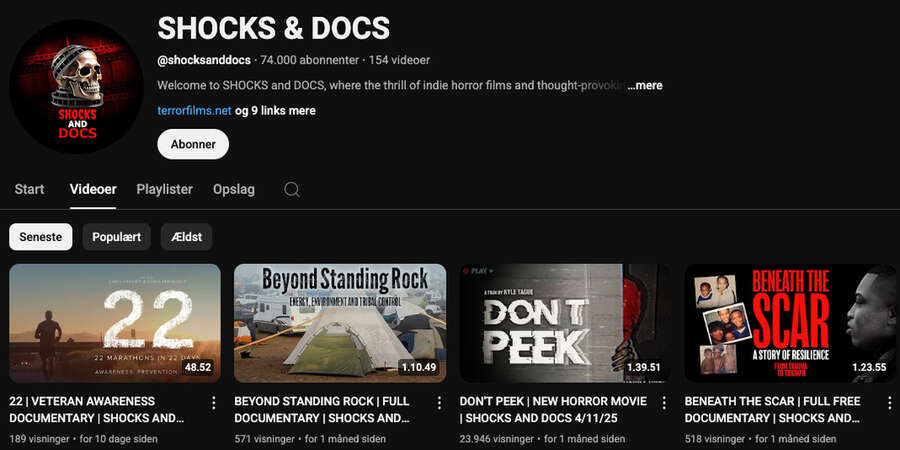900x450 pixels.
Task: Open the terrorfilms.net link
Action: click(x=195, y=111)
